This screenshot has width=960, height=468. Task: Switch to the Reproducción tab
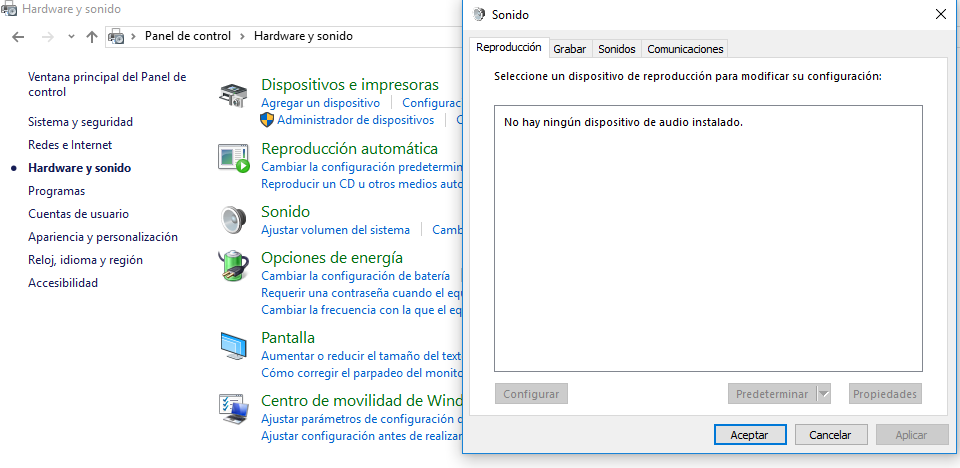click(x=508, y=47)
